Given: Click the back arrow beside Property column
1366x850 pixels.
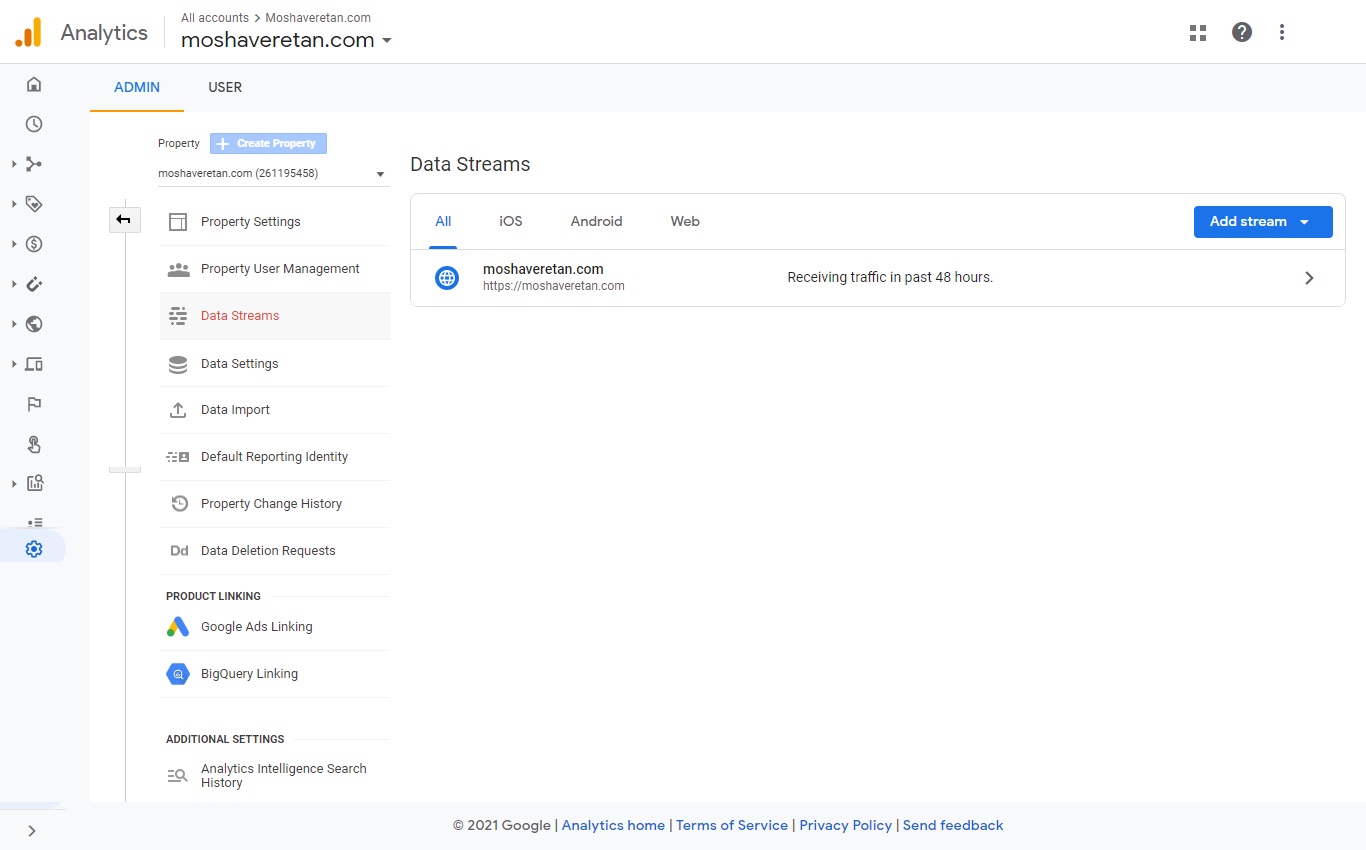Looking at the screenshot, I should click(x=124, y=220).
